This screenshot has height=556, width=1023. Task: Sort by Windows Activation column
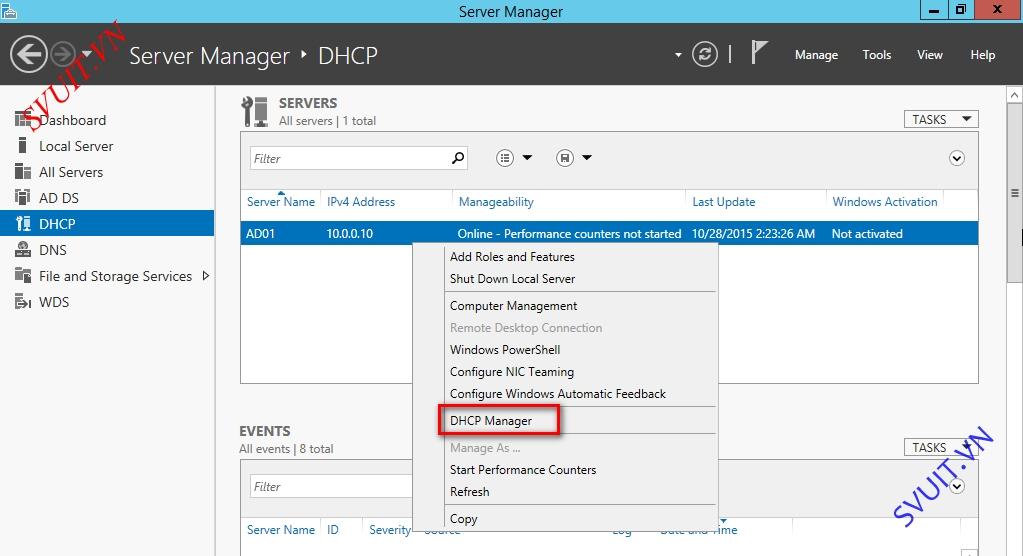885,202
